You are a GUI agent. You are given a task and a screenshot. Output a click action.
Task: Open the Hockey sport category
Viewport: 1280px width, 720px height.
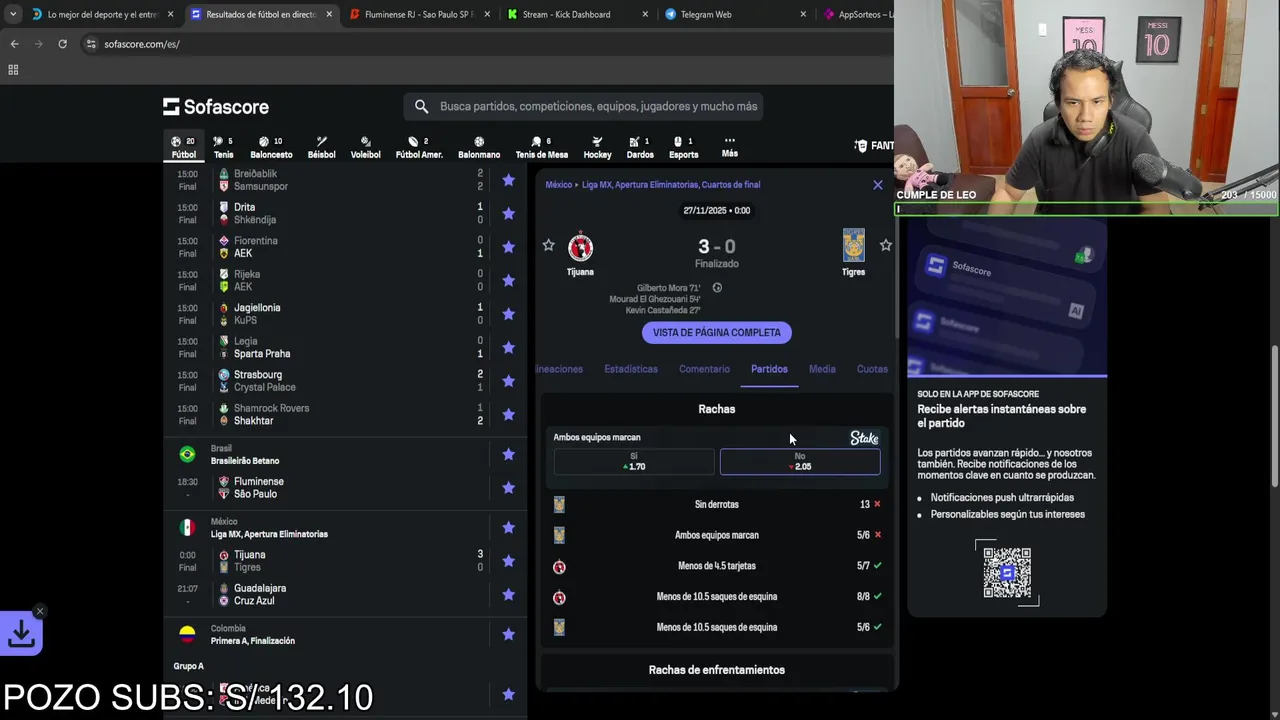[597, 147]
